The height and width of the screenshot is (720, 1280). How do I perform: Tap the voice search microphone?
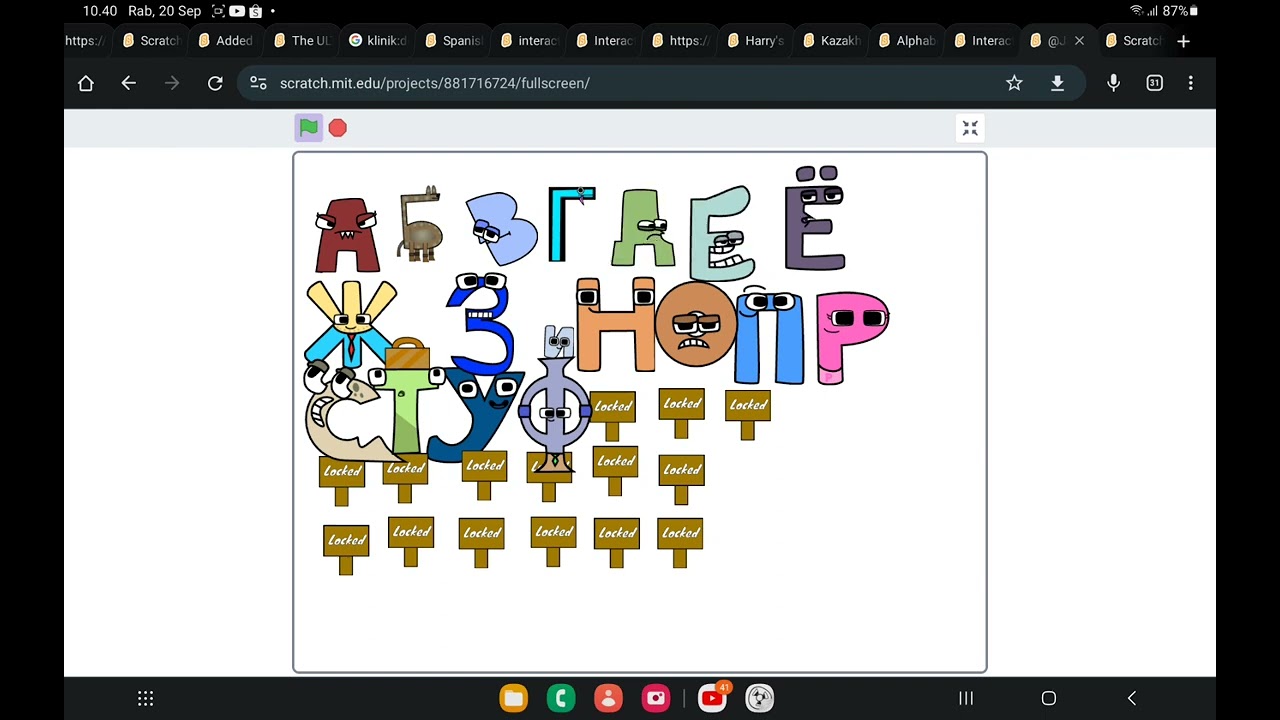(1113, 83)
